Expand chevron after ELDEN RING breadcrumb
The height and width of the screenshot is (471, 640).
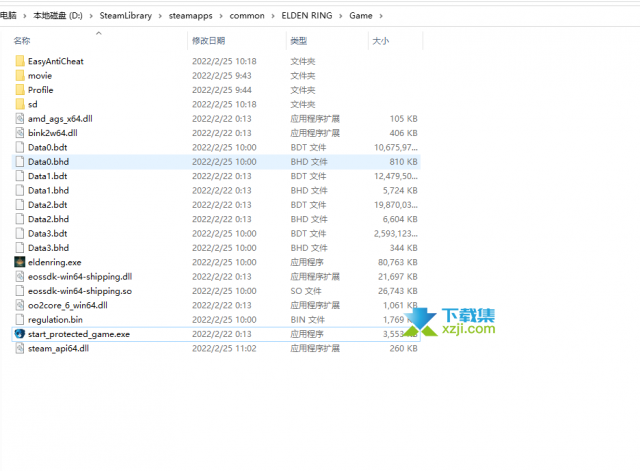[341, 16]
